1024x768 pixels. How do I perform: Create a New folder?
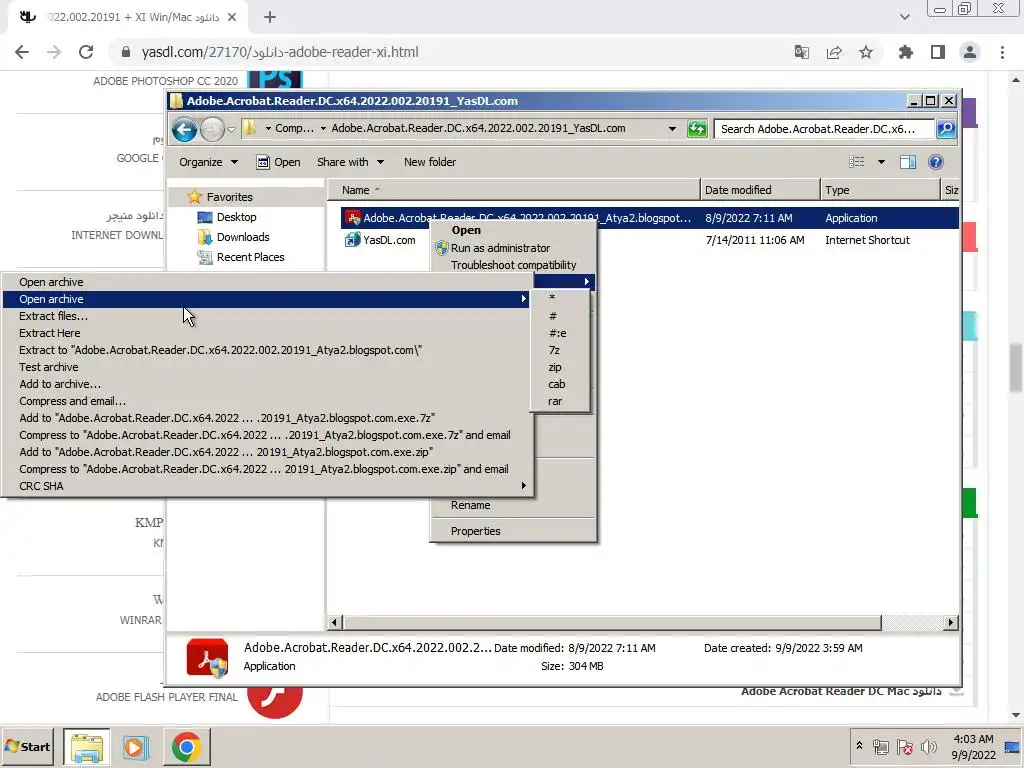(430, 162)
